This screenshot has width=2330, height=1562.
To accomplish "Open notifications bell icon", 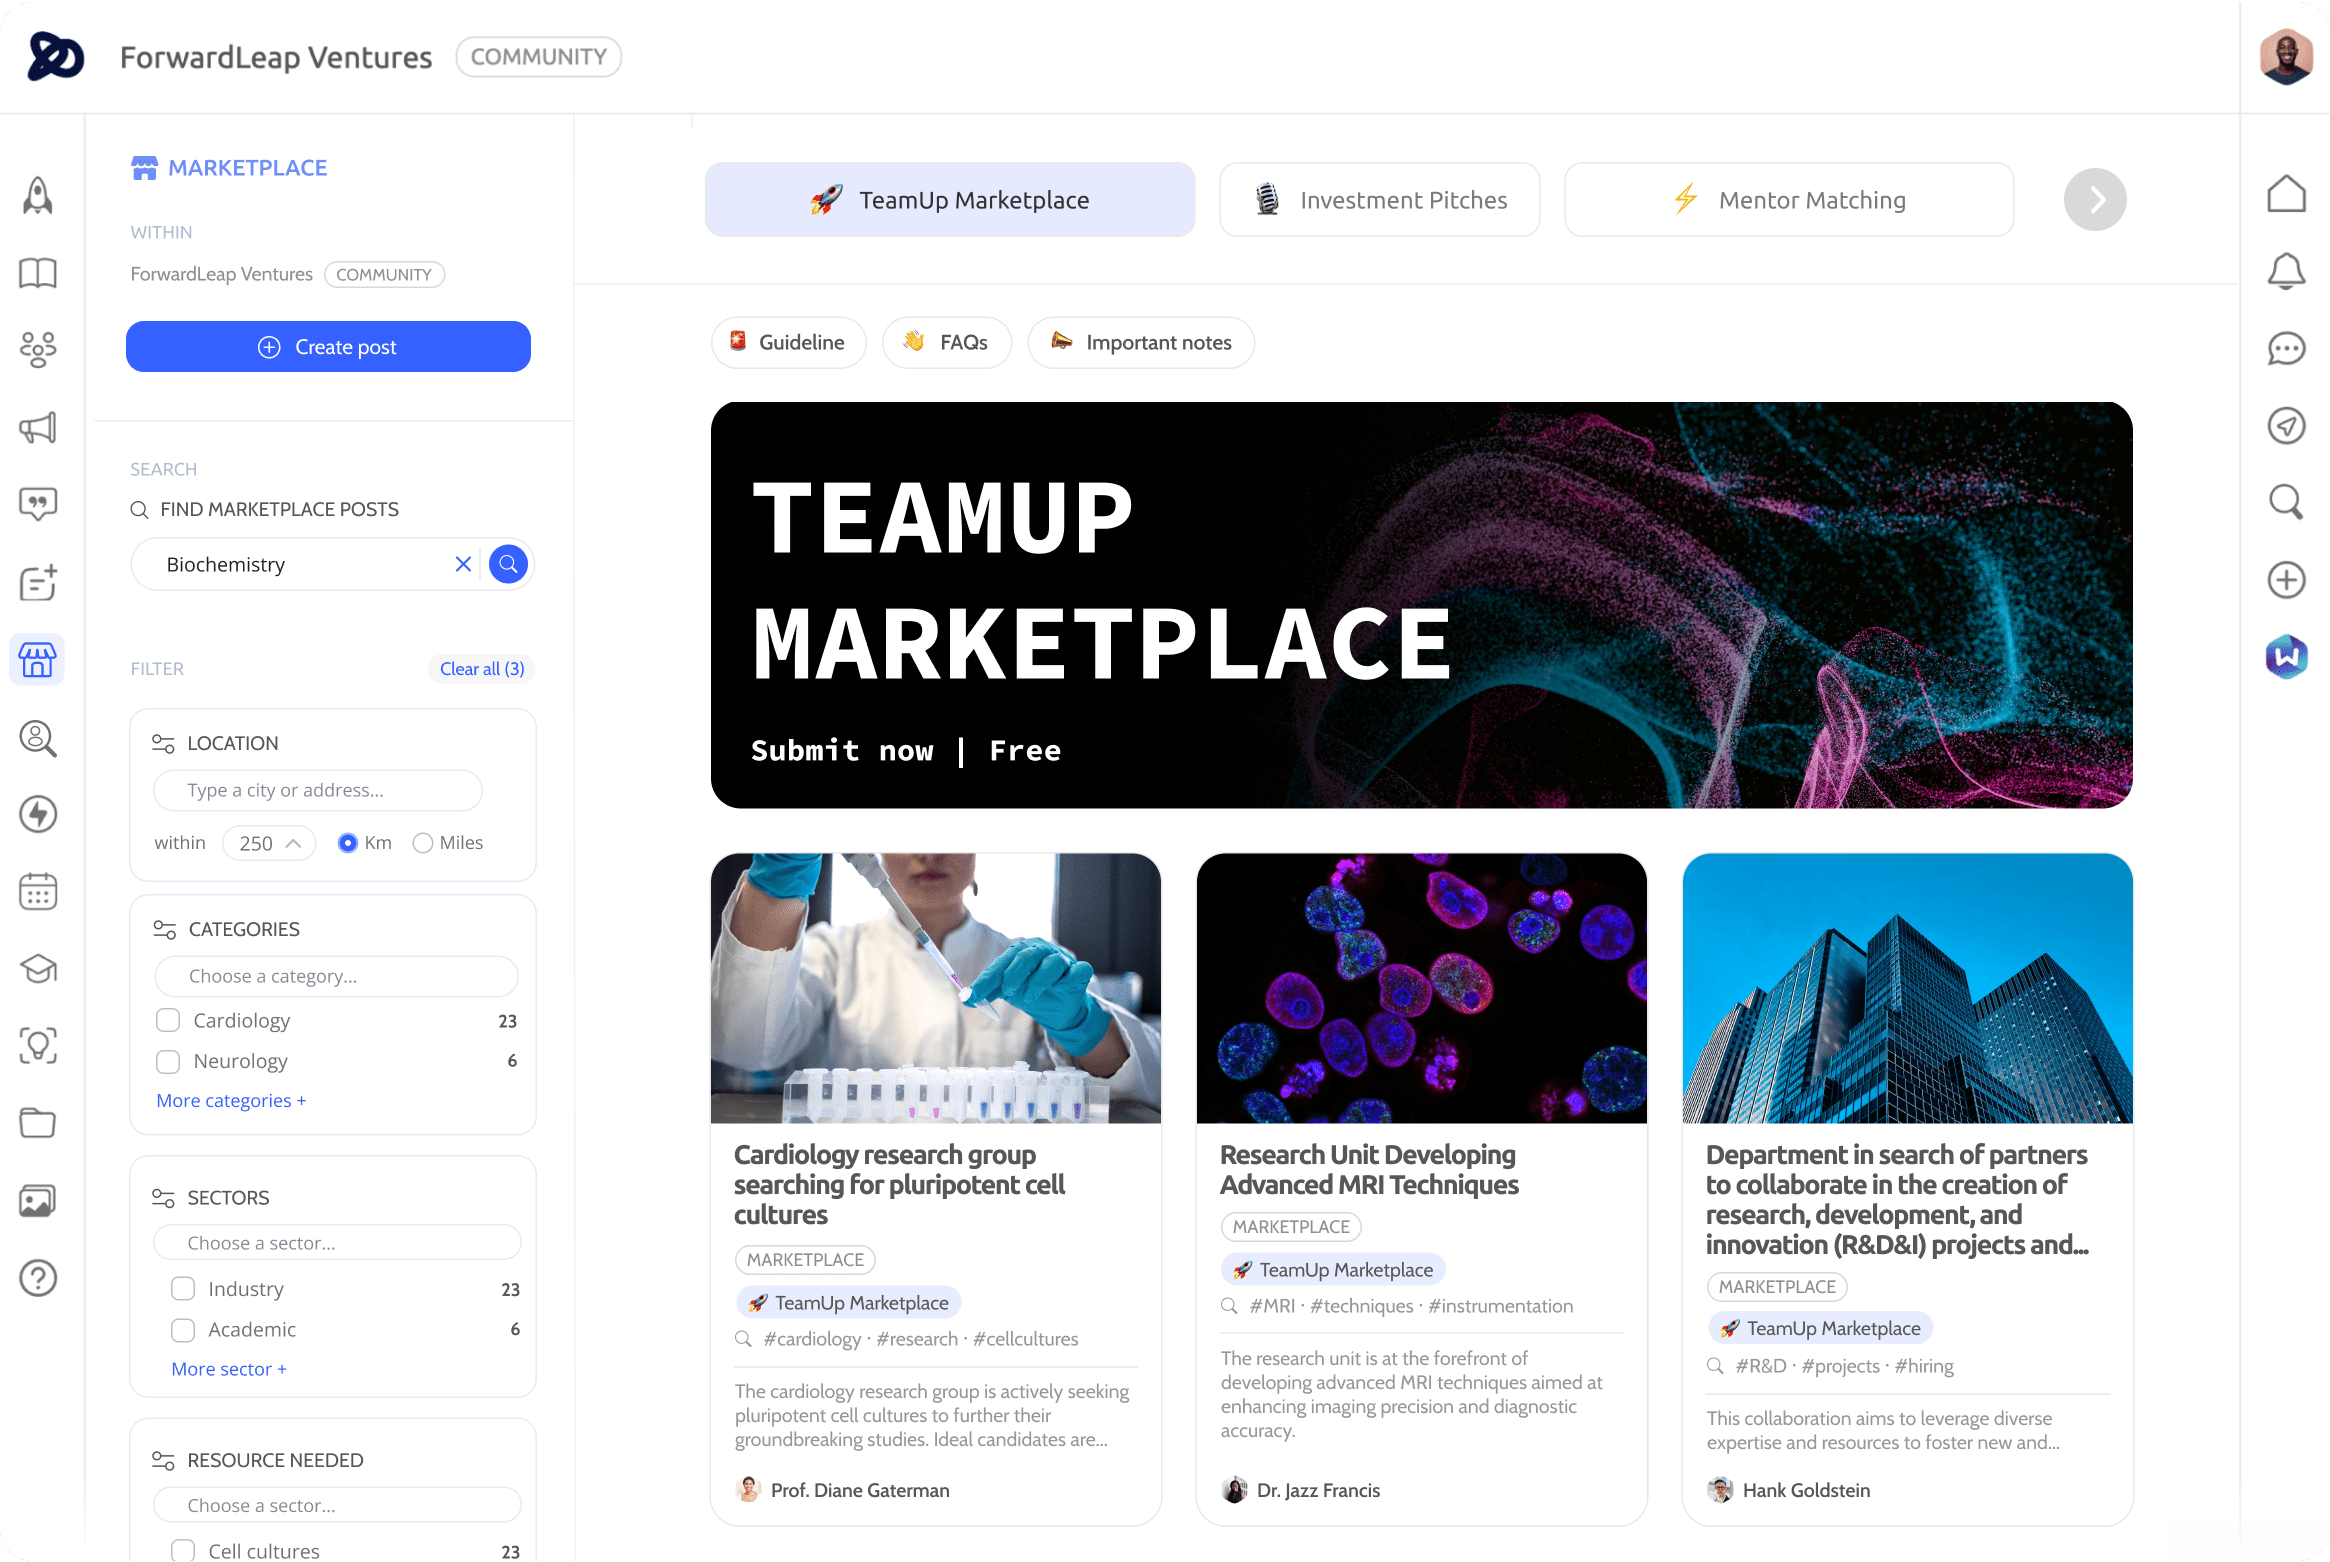I will 2286,271.
